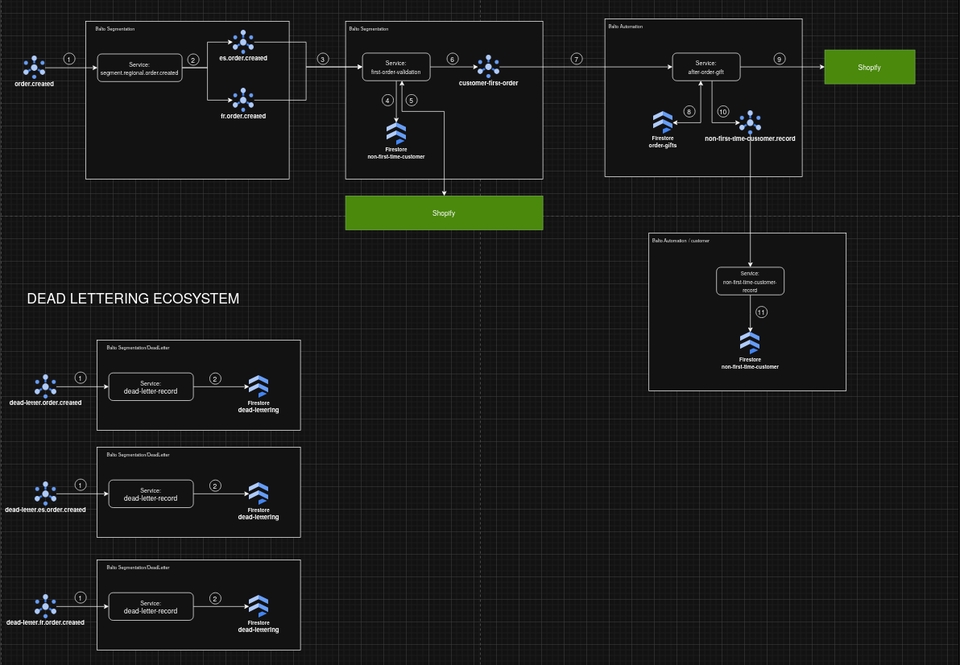Select the segment.regional.order.created service box
Image resolution: width=960 pixels, height=665 pixels.
coord(140,68)
